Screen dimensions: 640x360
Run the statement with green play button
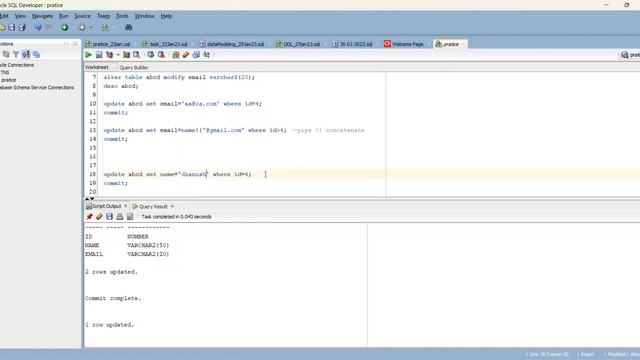(x=89, y=55)
